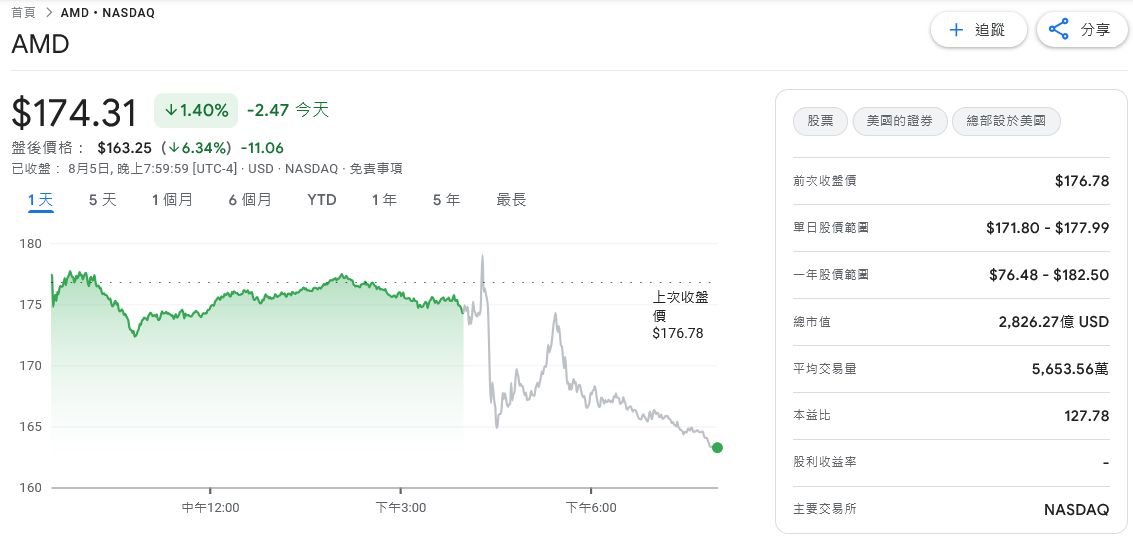The width and height of the screenshot is (1133, 537).
Task: Click the green dot at the end of the chart line
Action: click(x=717, y=447)
